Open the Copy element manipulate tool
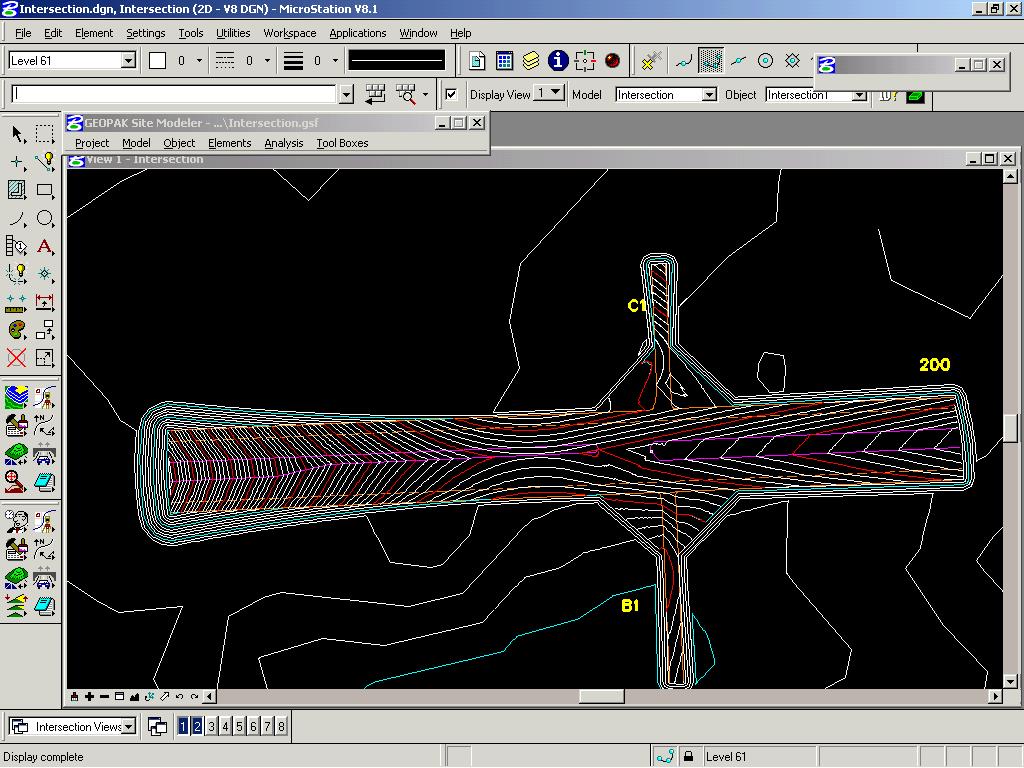1024x768 pixels. [44, 330]
